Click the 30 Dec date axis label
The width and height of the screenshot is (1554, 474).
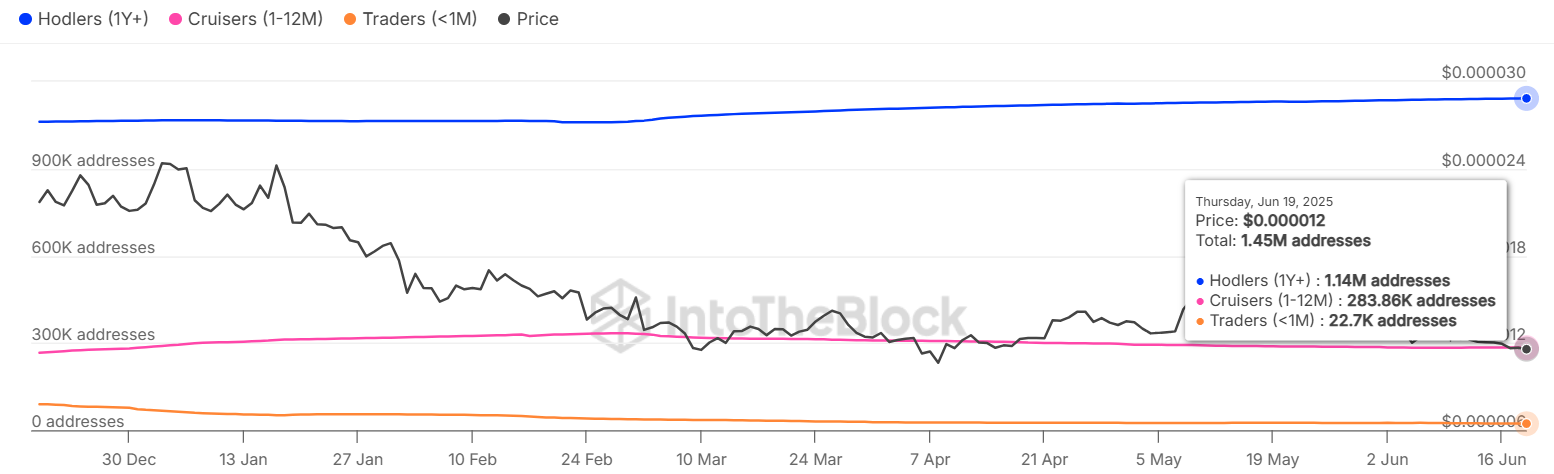(x=128, y=460)
